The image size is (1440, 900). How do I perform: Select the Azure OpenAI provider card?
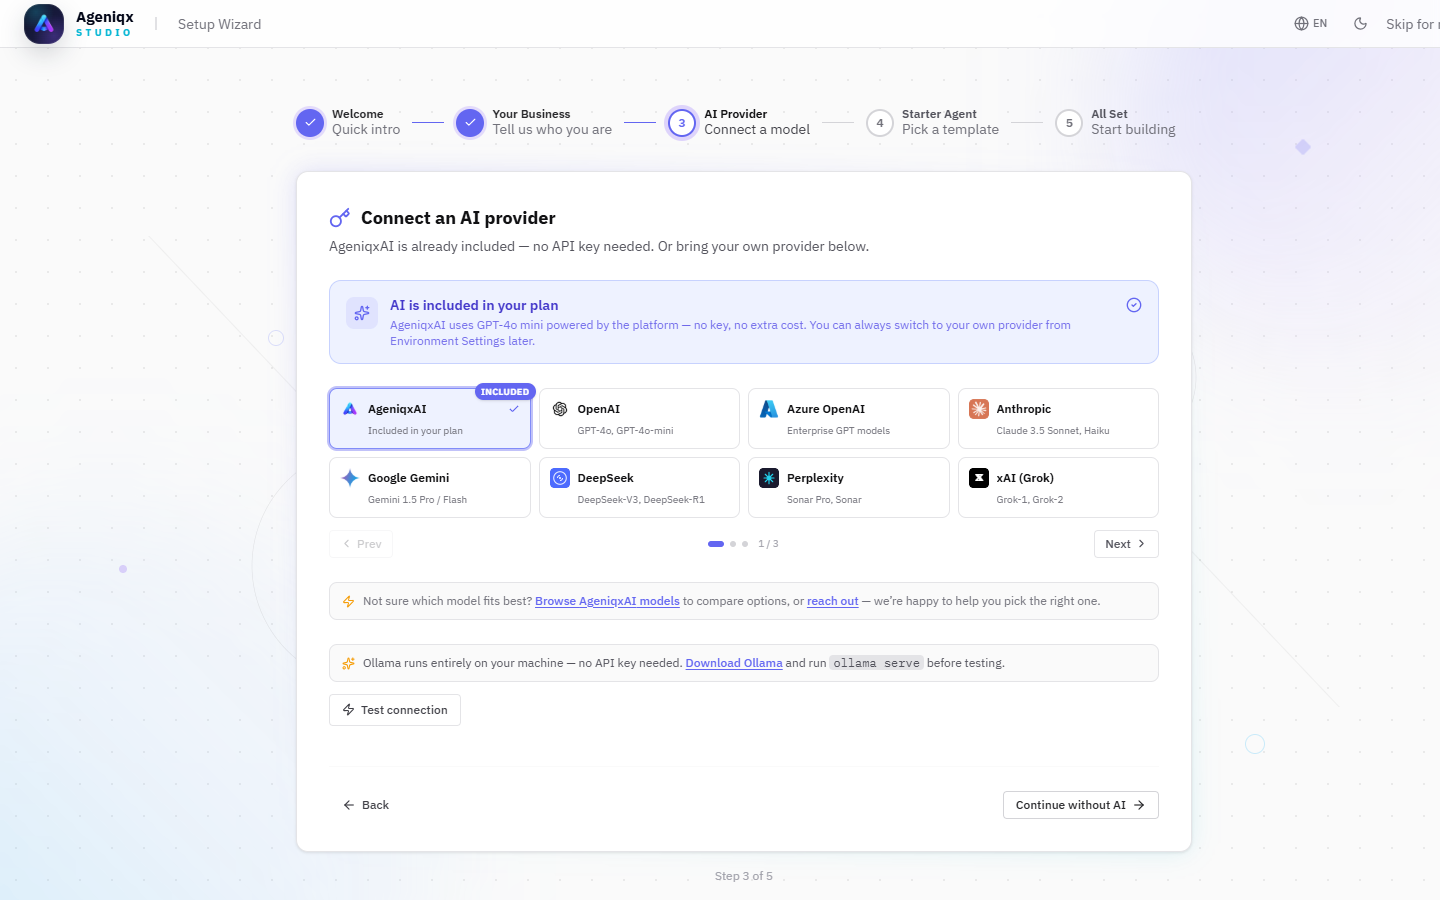pos(849,419)
